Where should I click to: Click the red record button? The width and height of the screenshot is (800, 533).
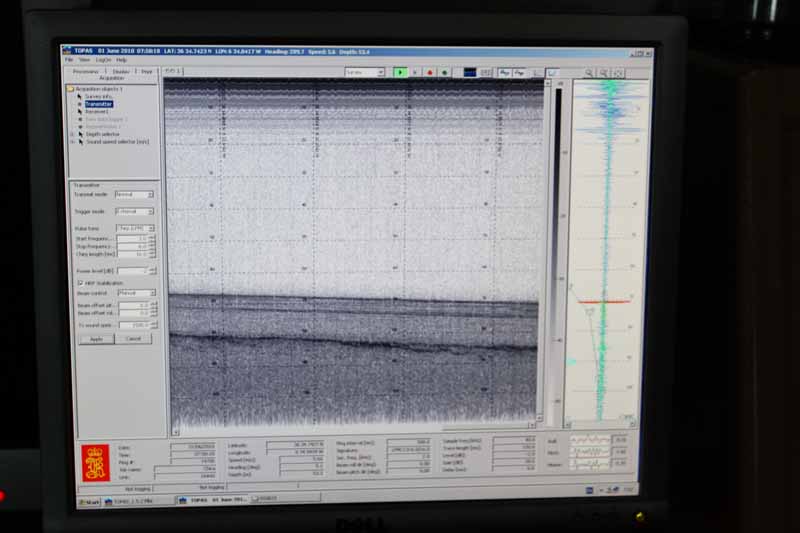(430, 72)
